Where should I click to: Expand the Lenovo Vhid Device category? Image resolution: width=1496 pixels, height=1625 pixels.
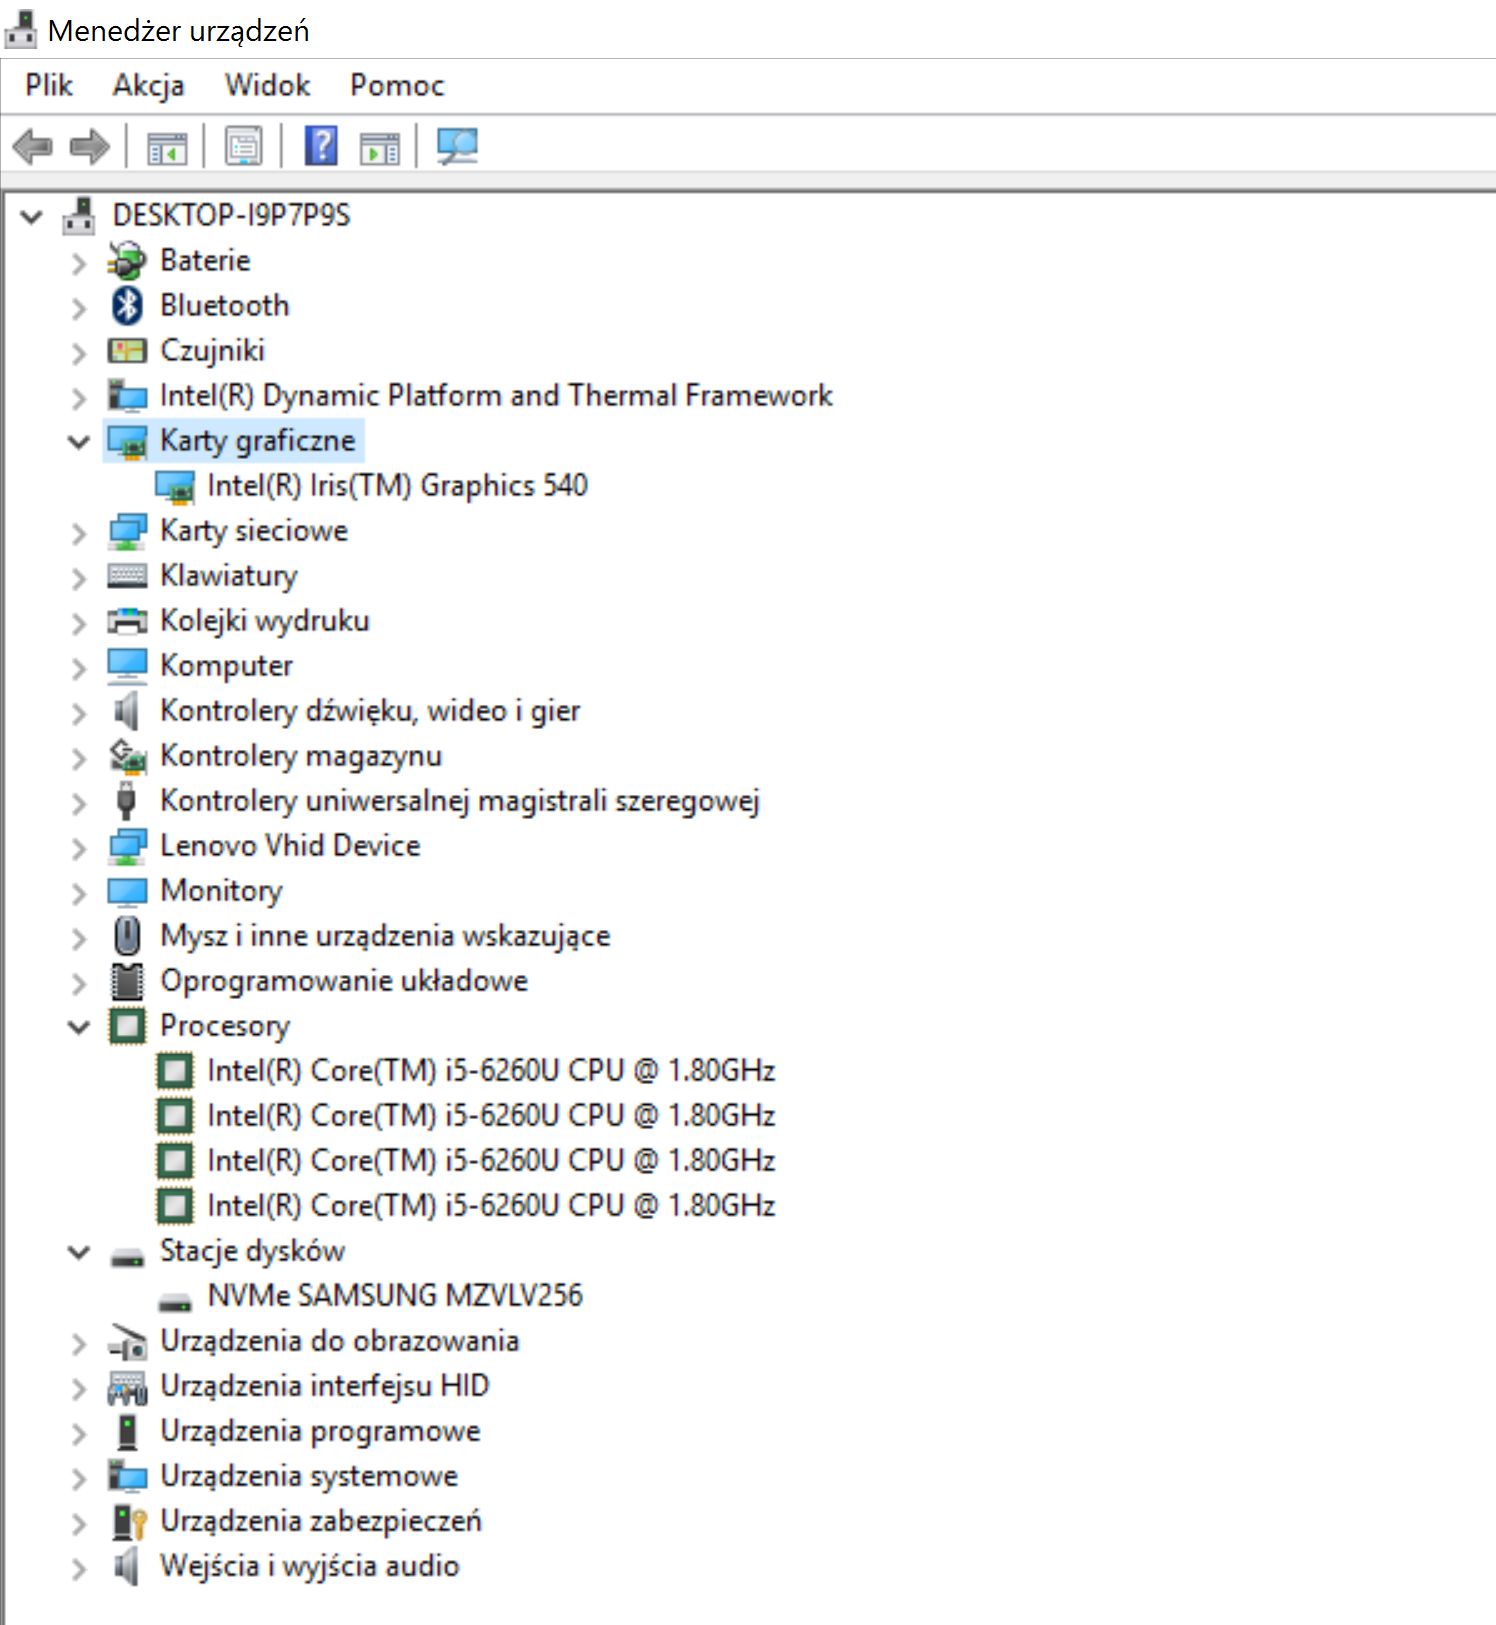click(79, 848)
